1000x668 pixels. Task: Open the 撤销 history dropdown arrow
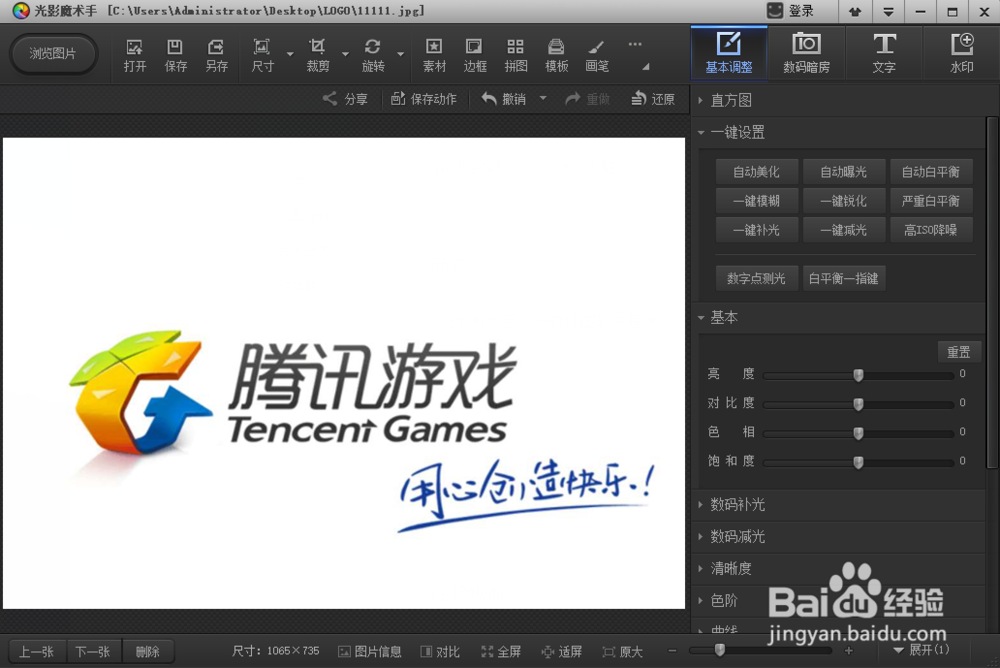(543, 98)
